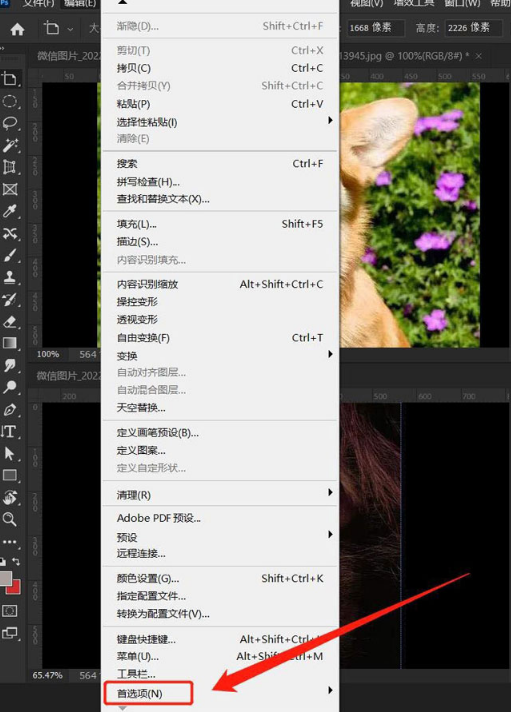Select the Eyedropper tool
511x712 pixels.
pos(10,211)
